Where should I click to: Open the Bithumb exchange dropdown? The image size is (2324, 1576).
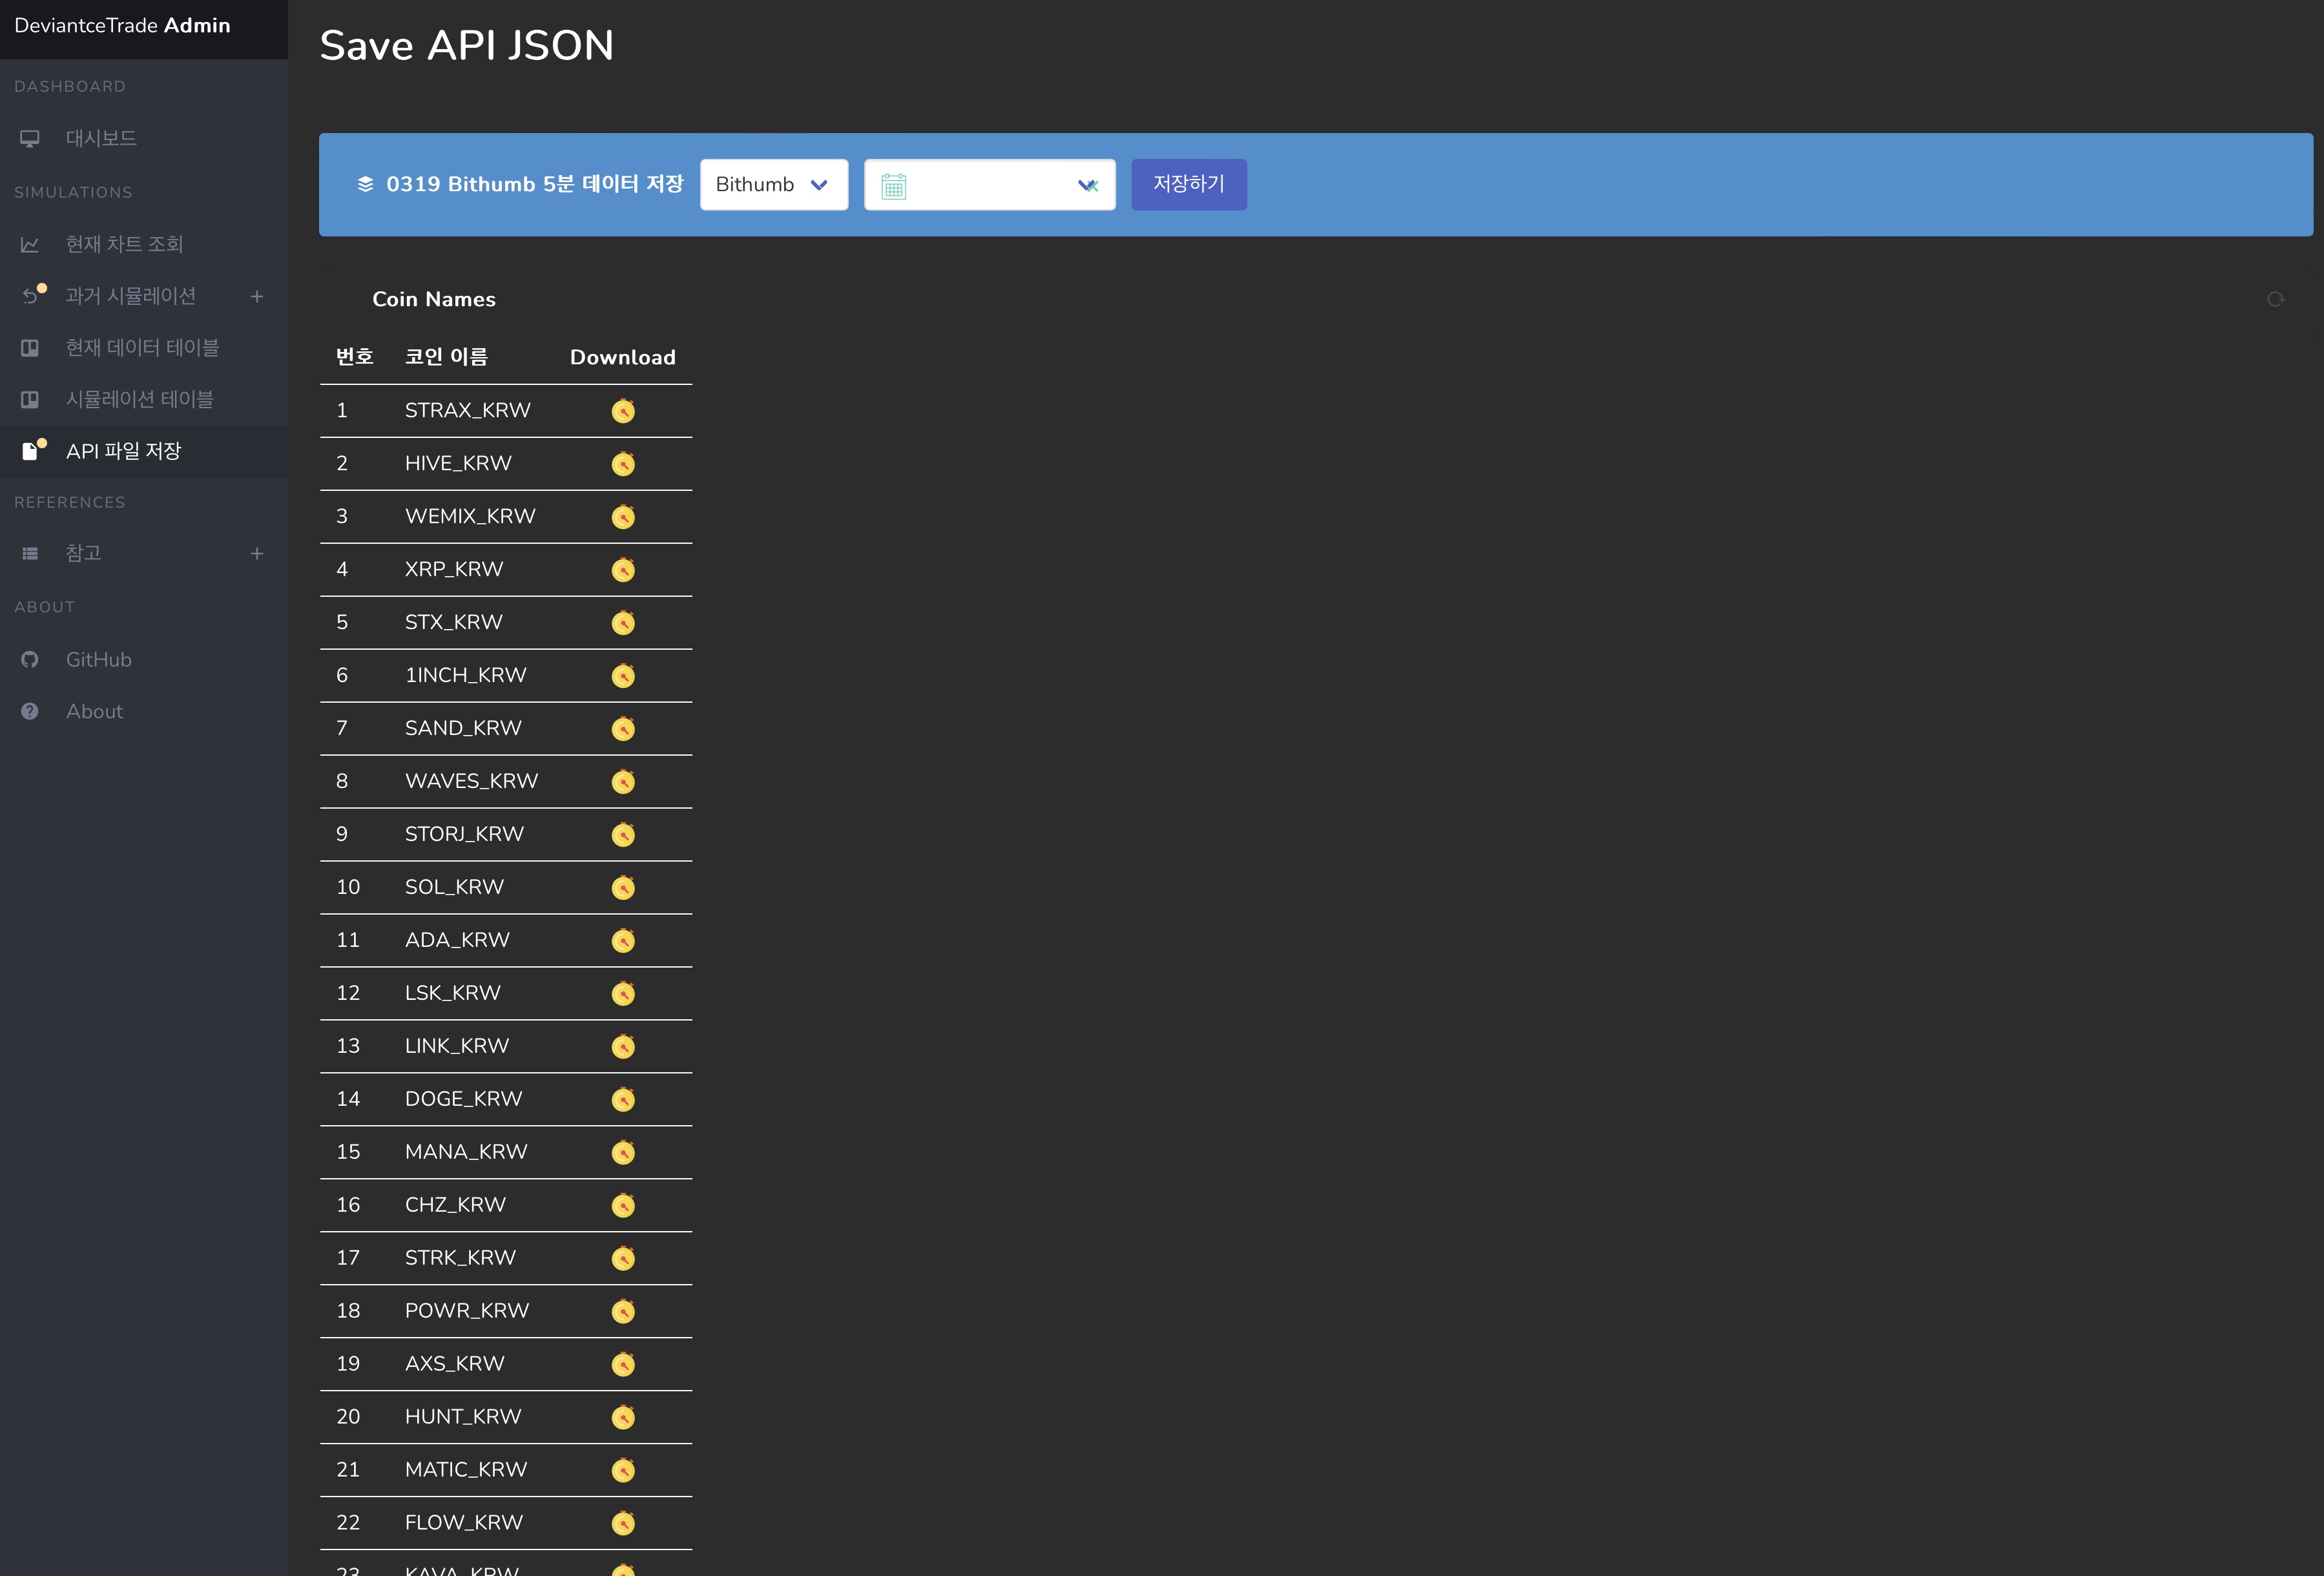tap(773, 185)
